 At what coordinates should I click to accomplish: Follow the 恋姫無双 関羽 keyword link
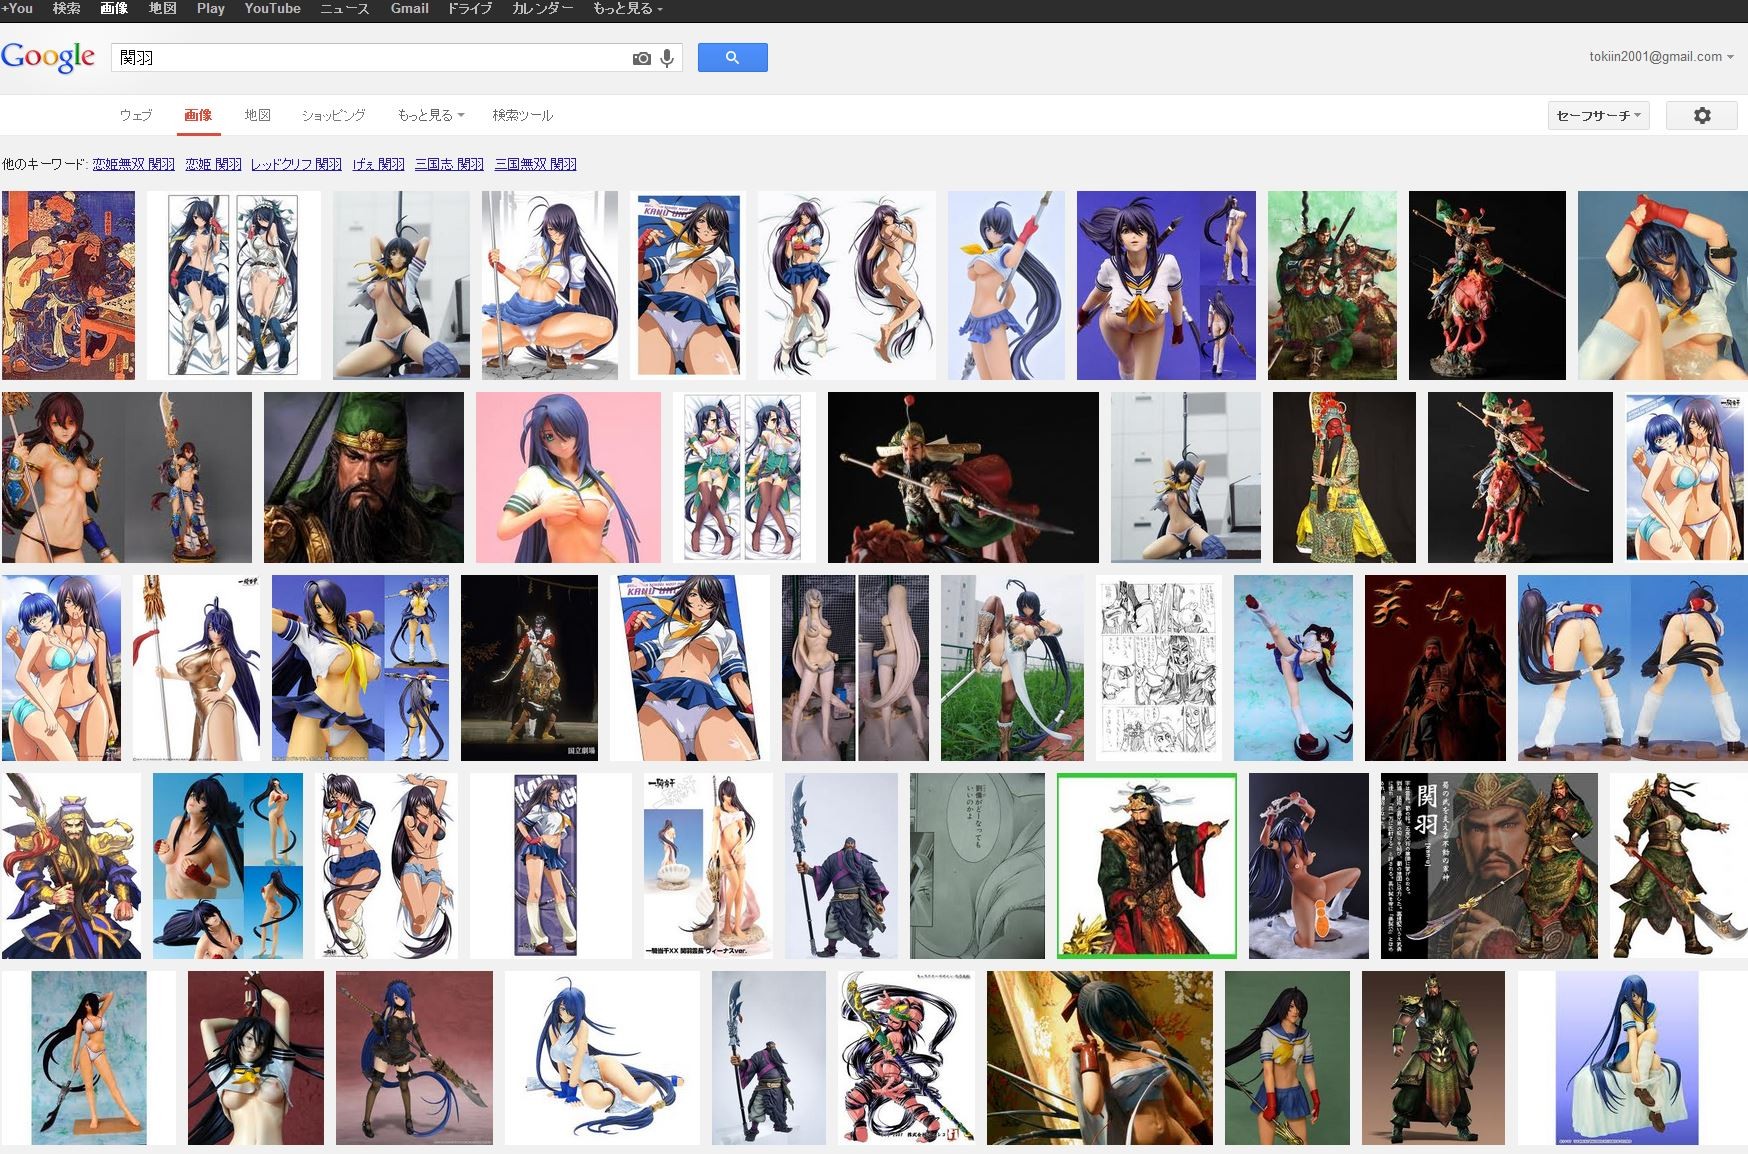[134, 164]
